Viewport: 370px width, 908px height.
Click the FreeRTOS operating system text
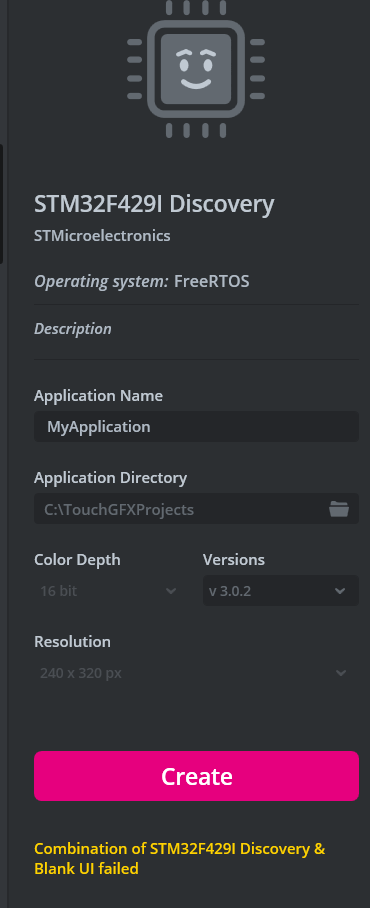point(211,281)
